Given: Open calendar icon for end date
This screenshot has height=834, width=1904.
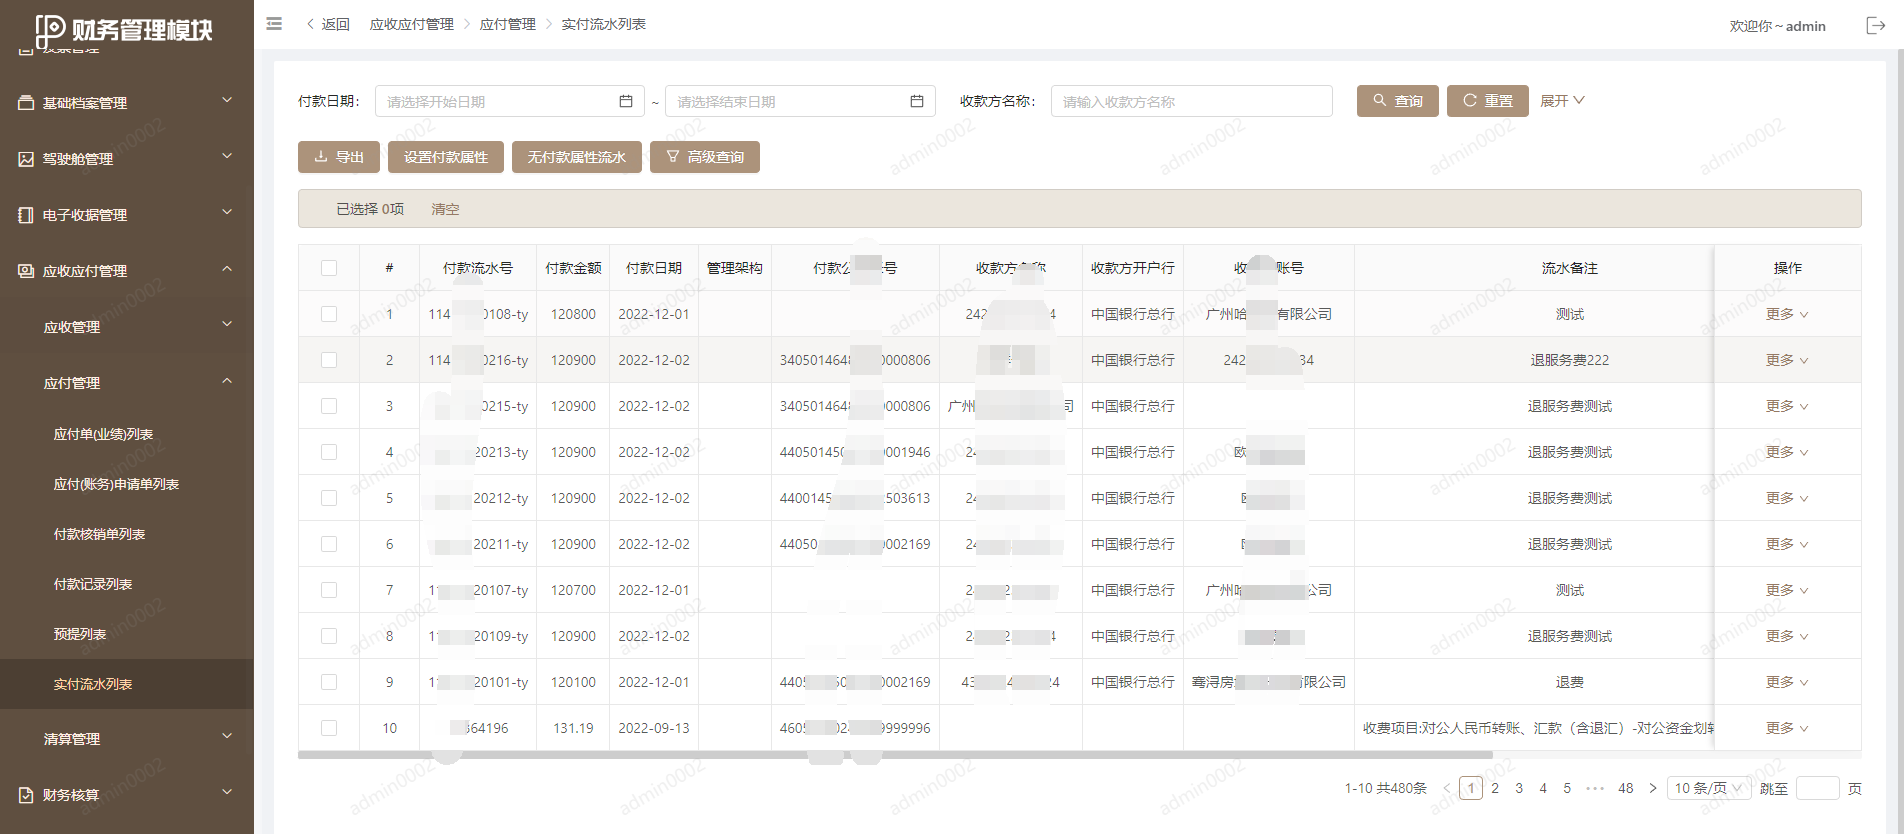Looking at the screenshot, I should click(917, 101).
